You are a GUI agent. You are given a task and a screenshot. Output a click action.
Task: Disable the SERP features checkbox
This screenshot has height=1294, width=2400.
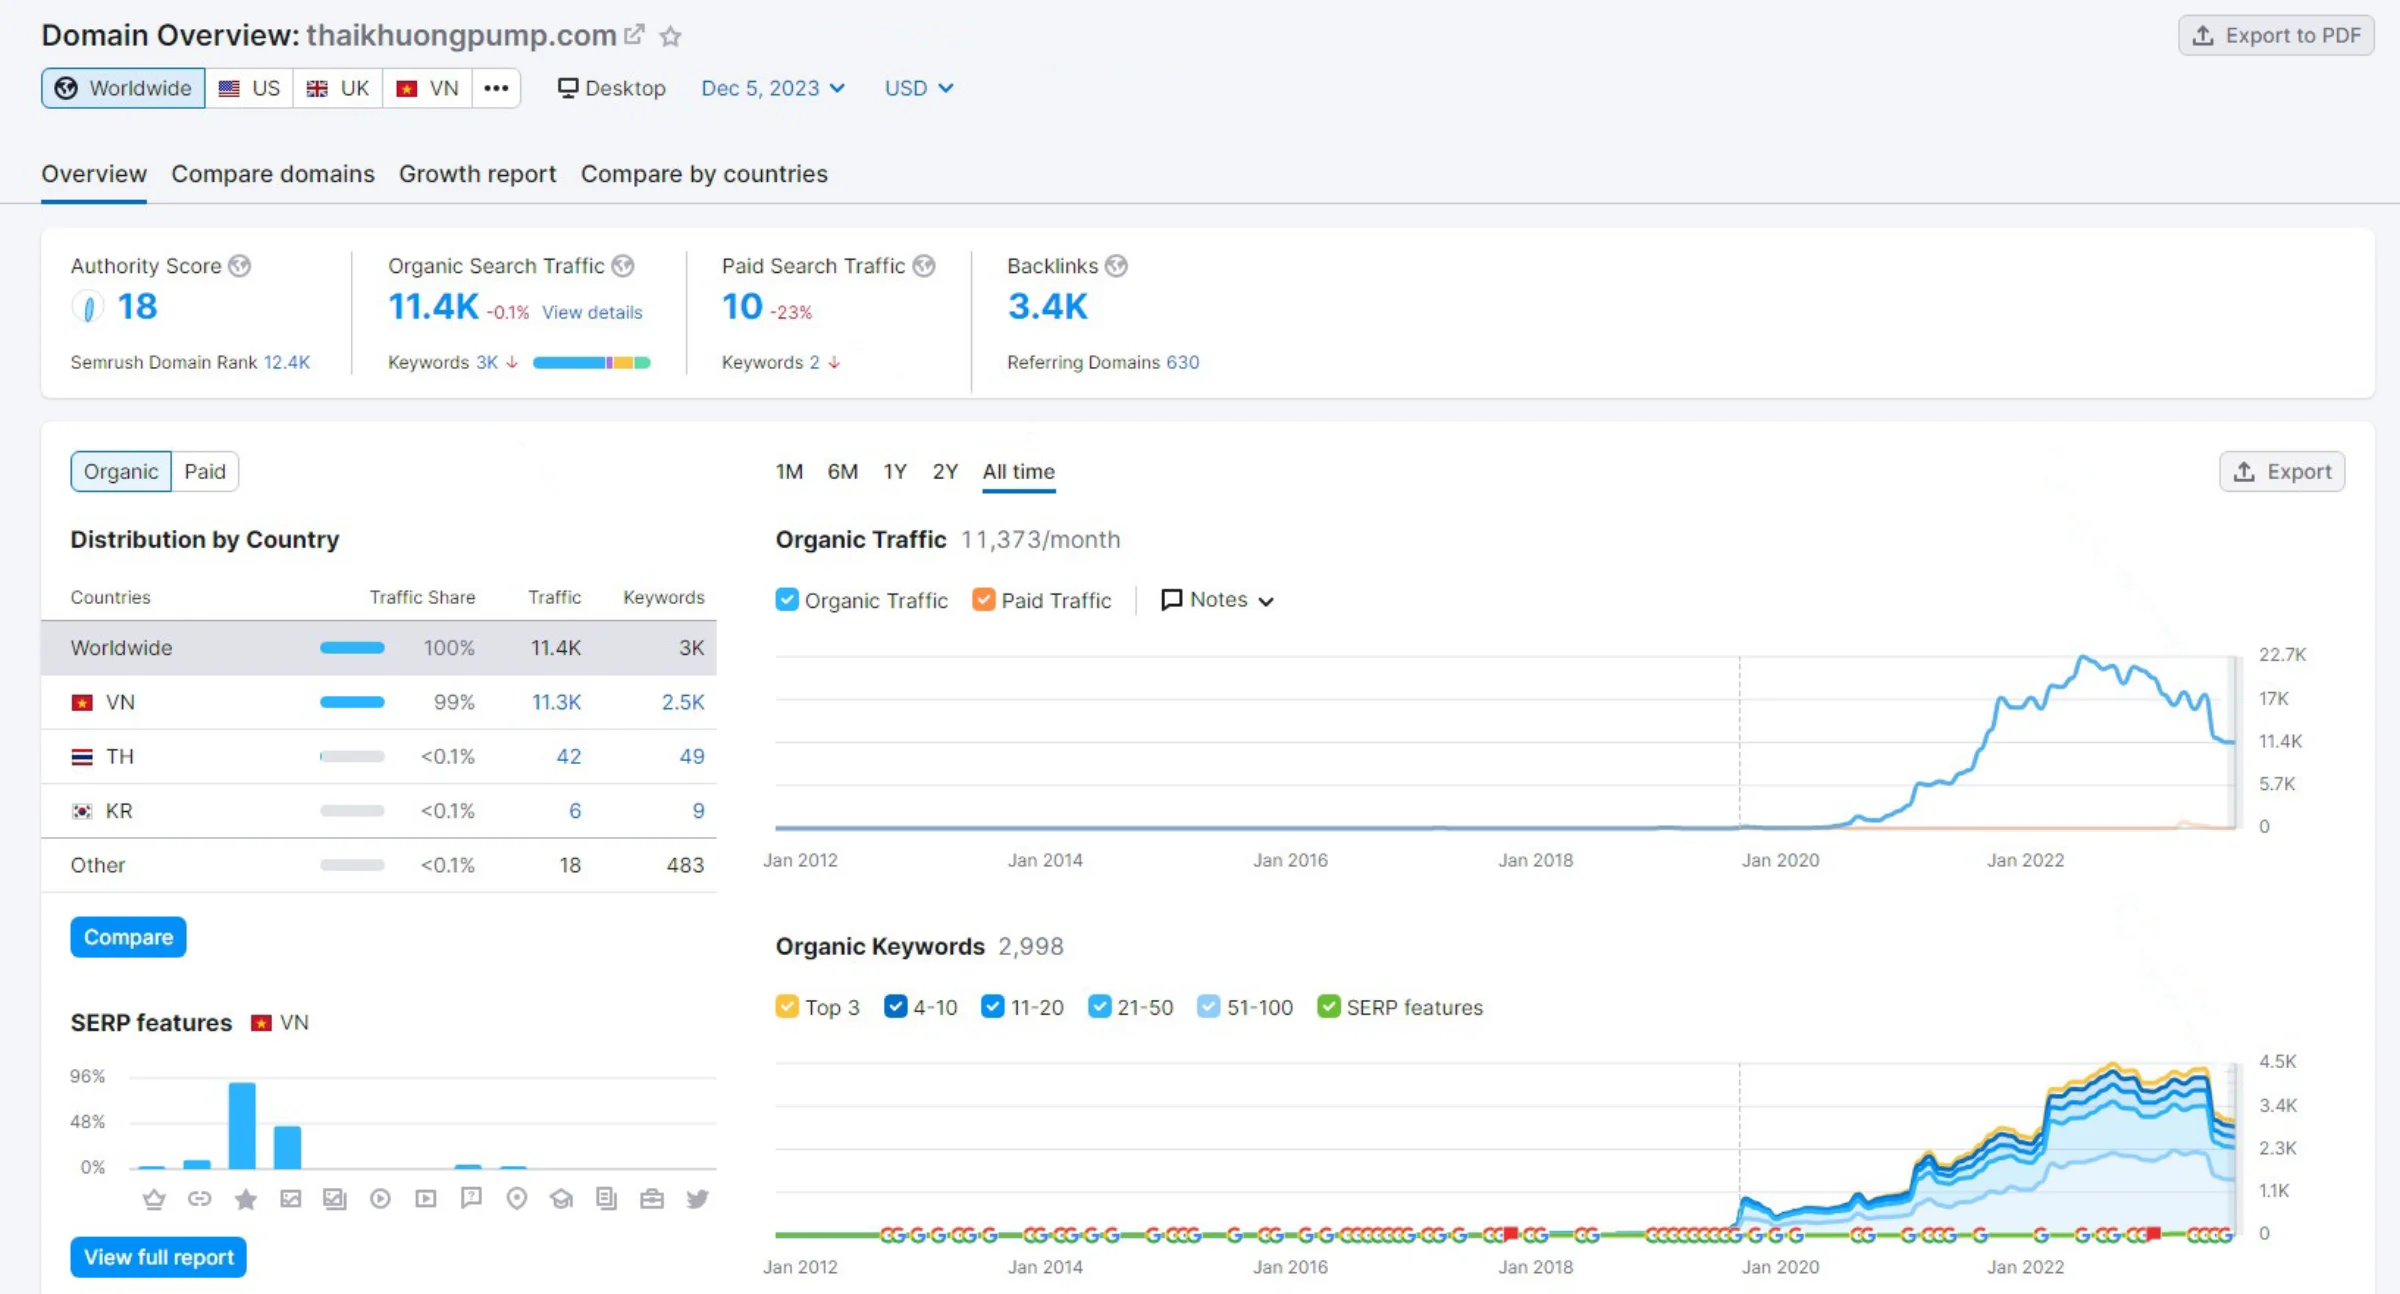pyautogui.click(x=1328, y=1007)
